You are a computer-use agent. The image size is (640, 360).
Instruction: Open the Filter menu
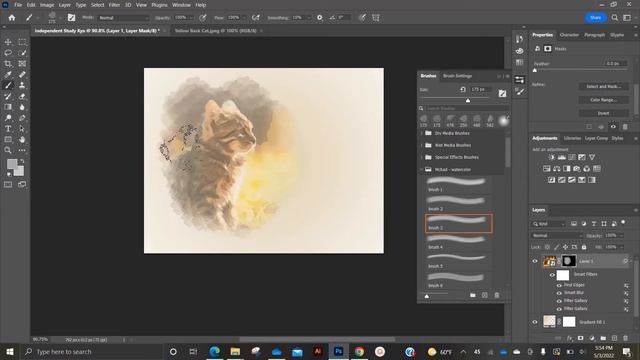point(114,5)
